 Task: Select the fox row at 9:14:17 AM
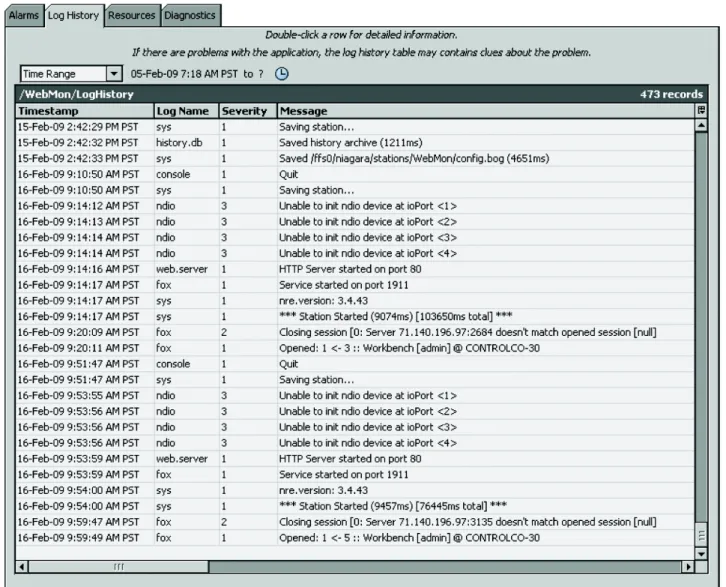(x=355, y=285)
